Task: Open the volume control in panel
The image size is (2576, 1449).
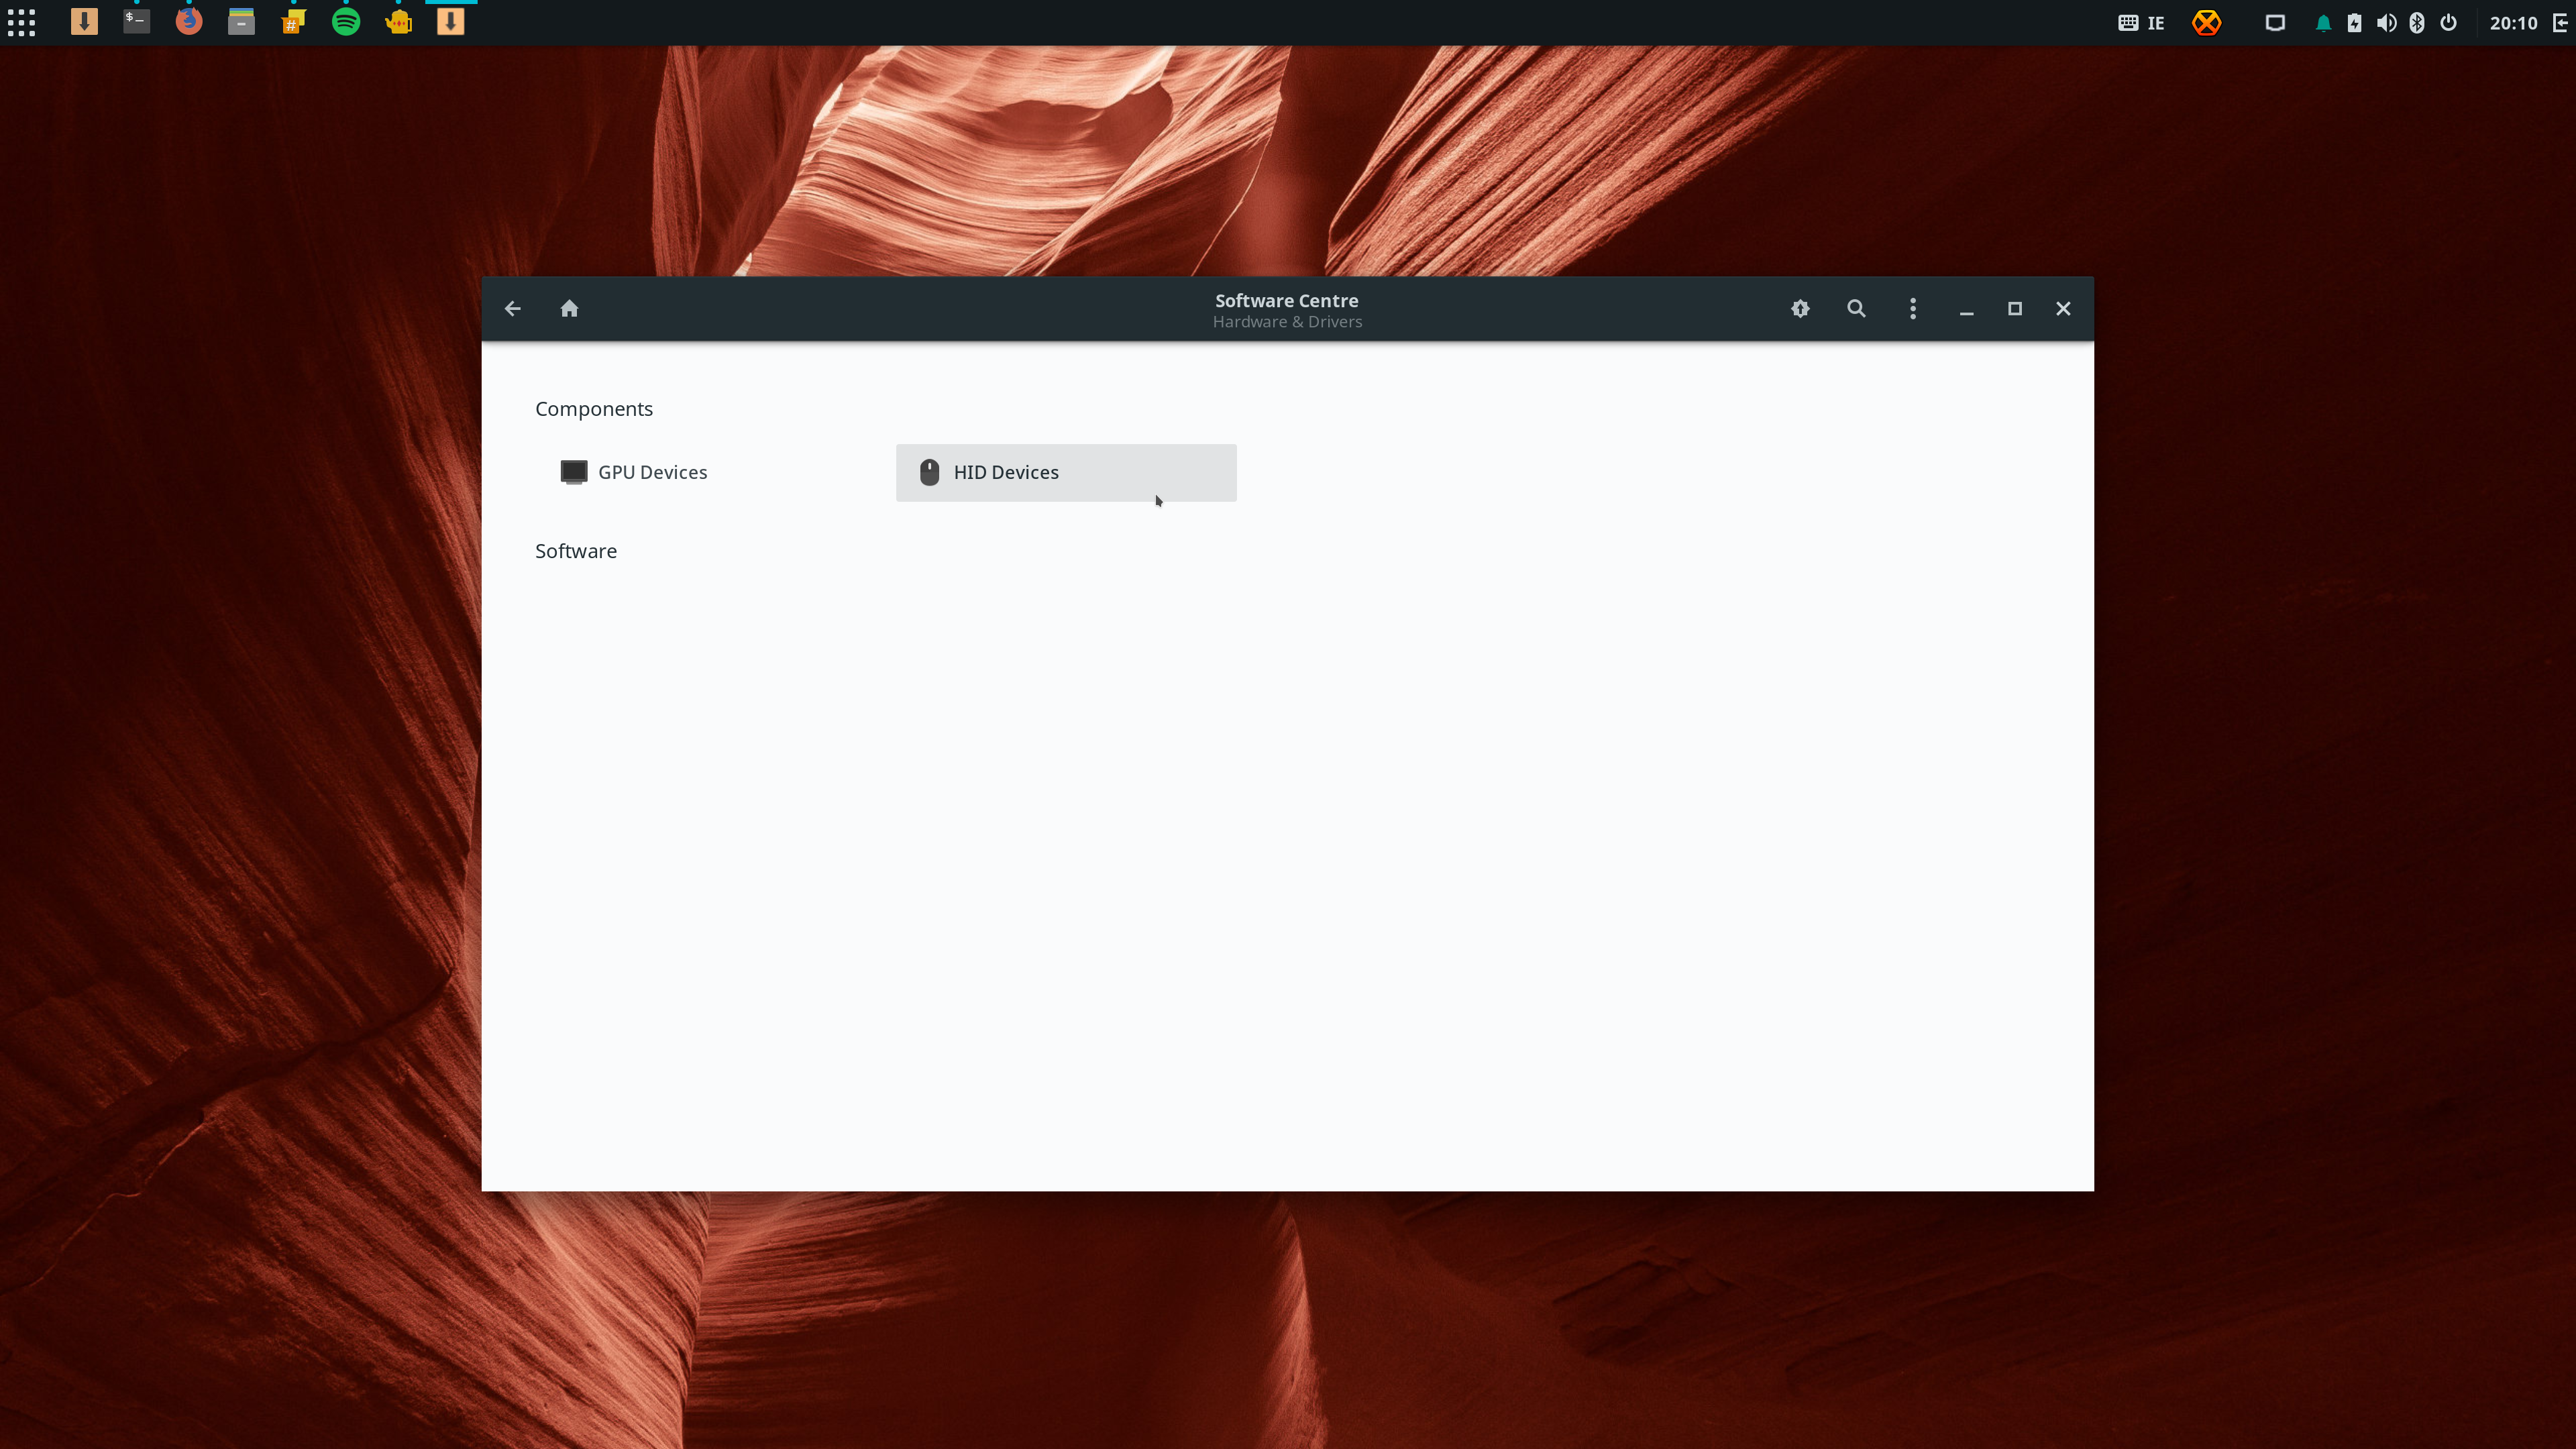Action: click(x=2386, y=23)
